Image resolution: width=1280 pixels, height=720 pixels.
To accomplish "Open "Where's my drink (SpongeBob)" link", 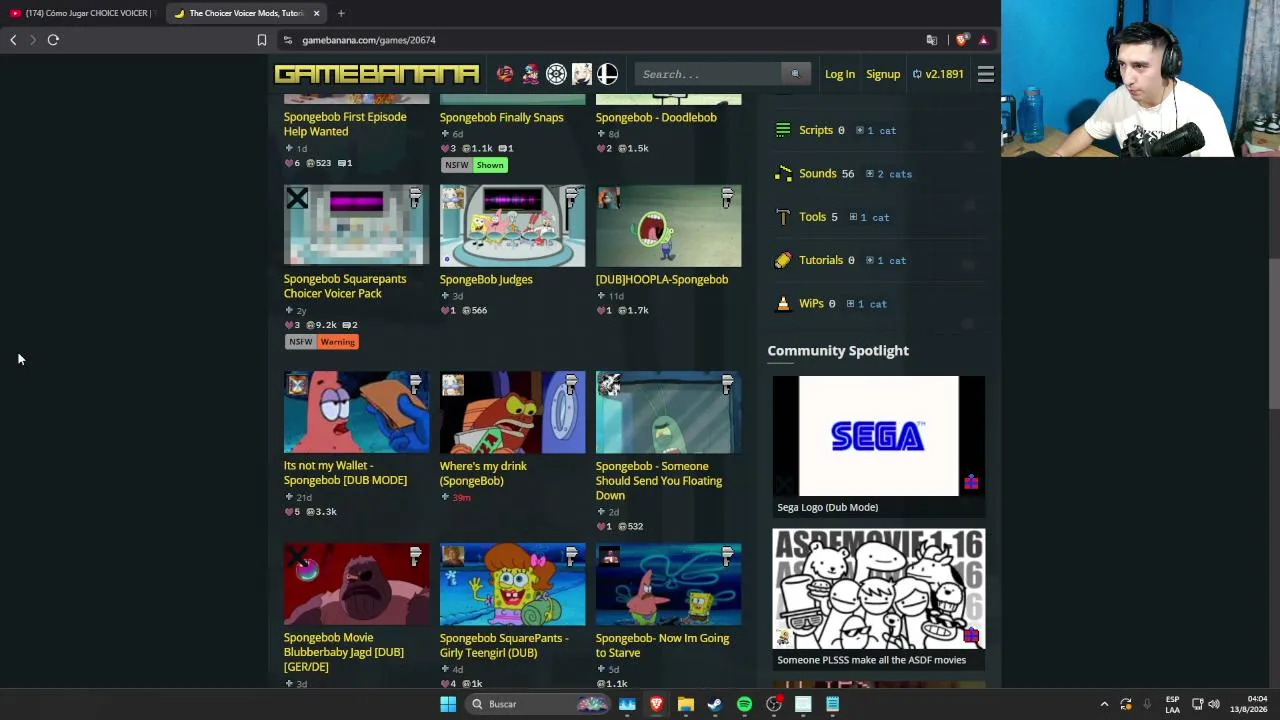I will 483,473.
